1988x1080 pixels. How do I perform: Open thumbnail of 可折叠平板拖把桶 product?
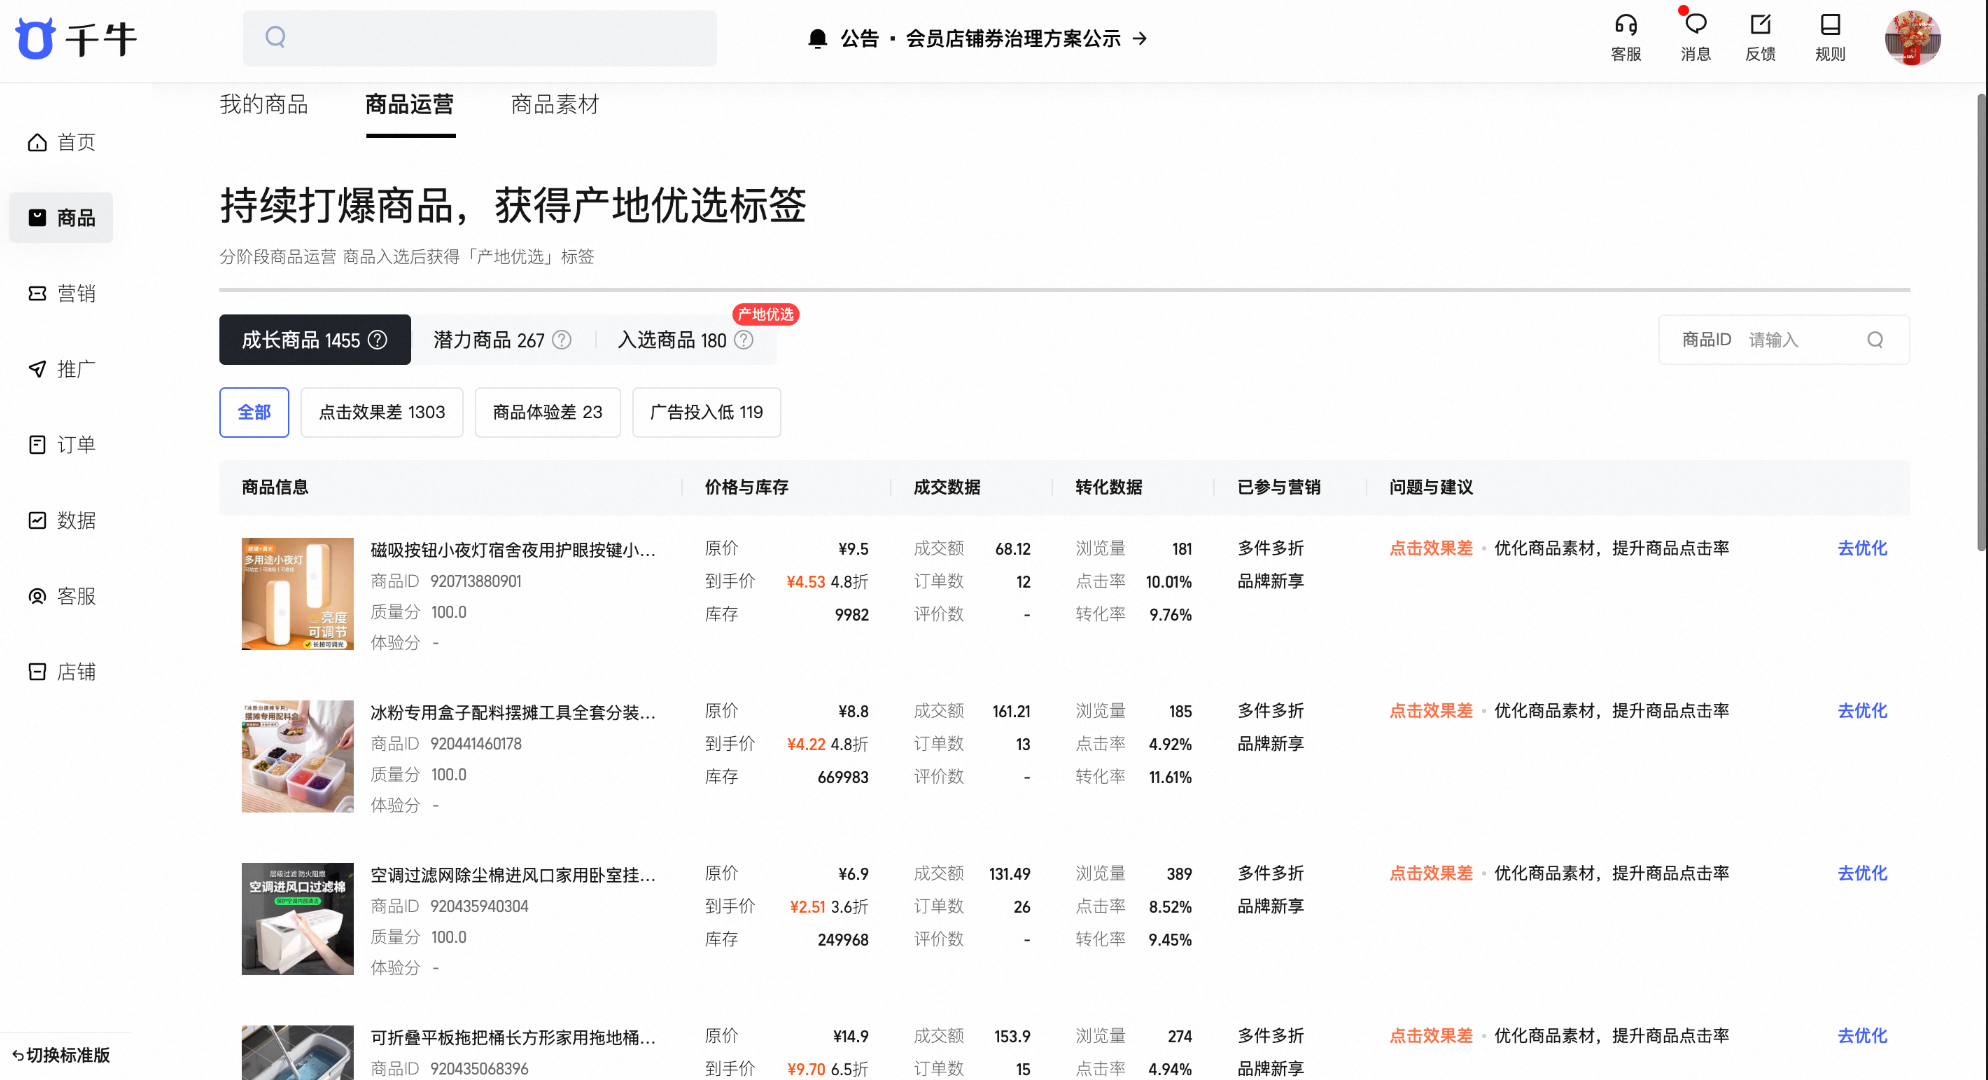click(x=298, y=1052)
